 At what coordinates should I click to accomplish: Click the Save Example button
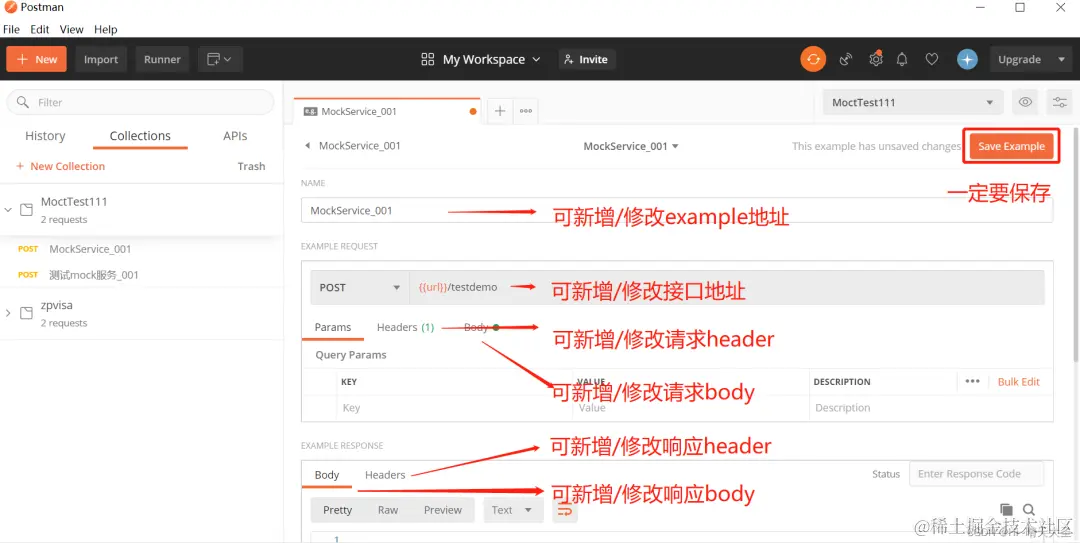pos(1011,146)
